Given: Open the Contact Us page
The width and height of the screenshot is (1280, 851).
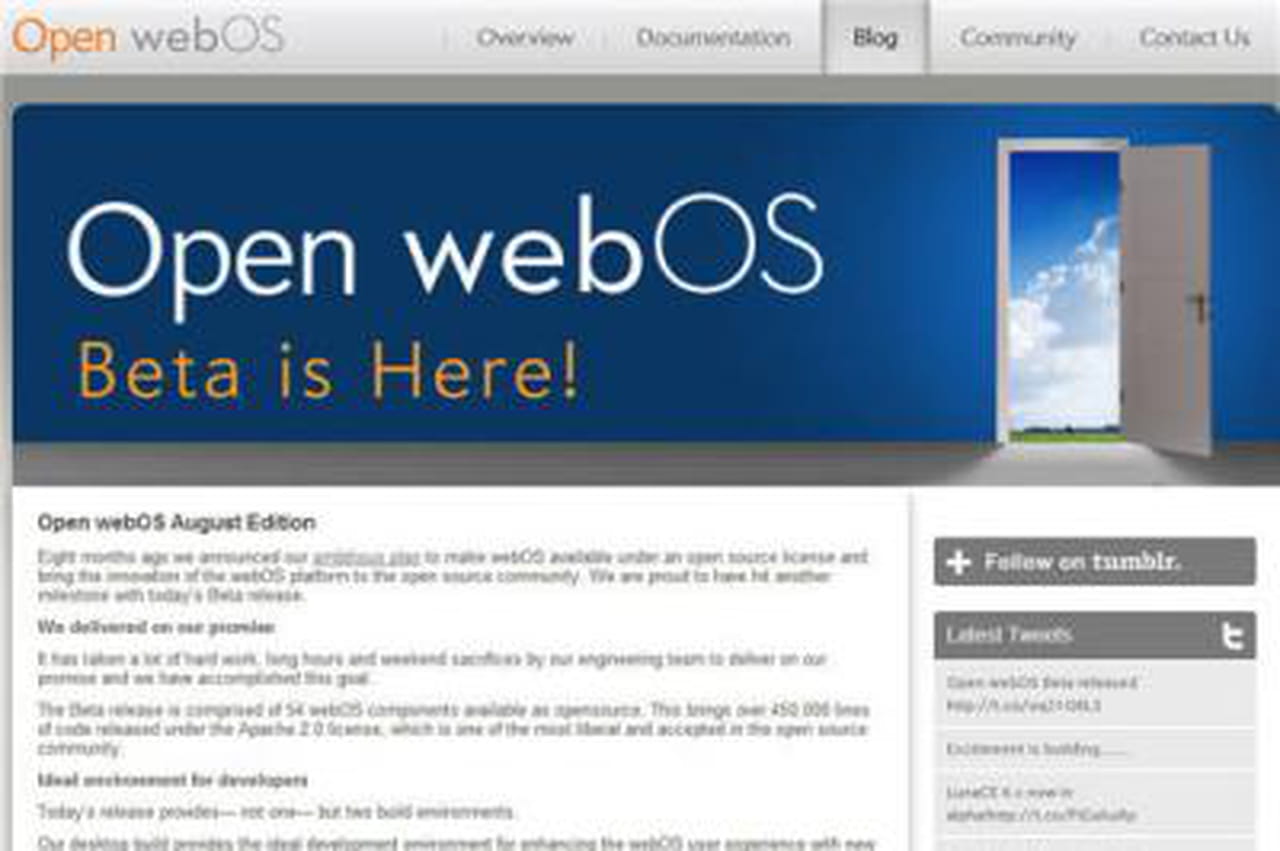Looking at the screenshot, I should tap(1193, 37).
